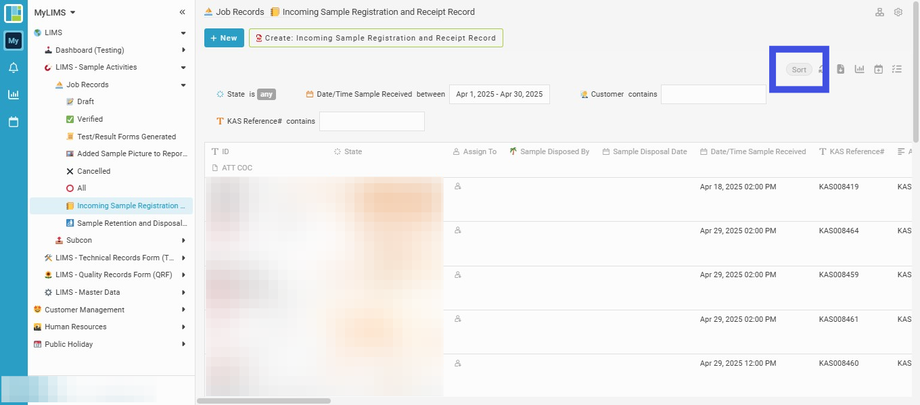This screenshot has width=920, height=405.
Task: Expand Dashboard (Testing) arrow
Action: (x=183, y=50)
